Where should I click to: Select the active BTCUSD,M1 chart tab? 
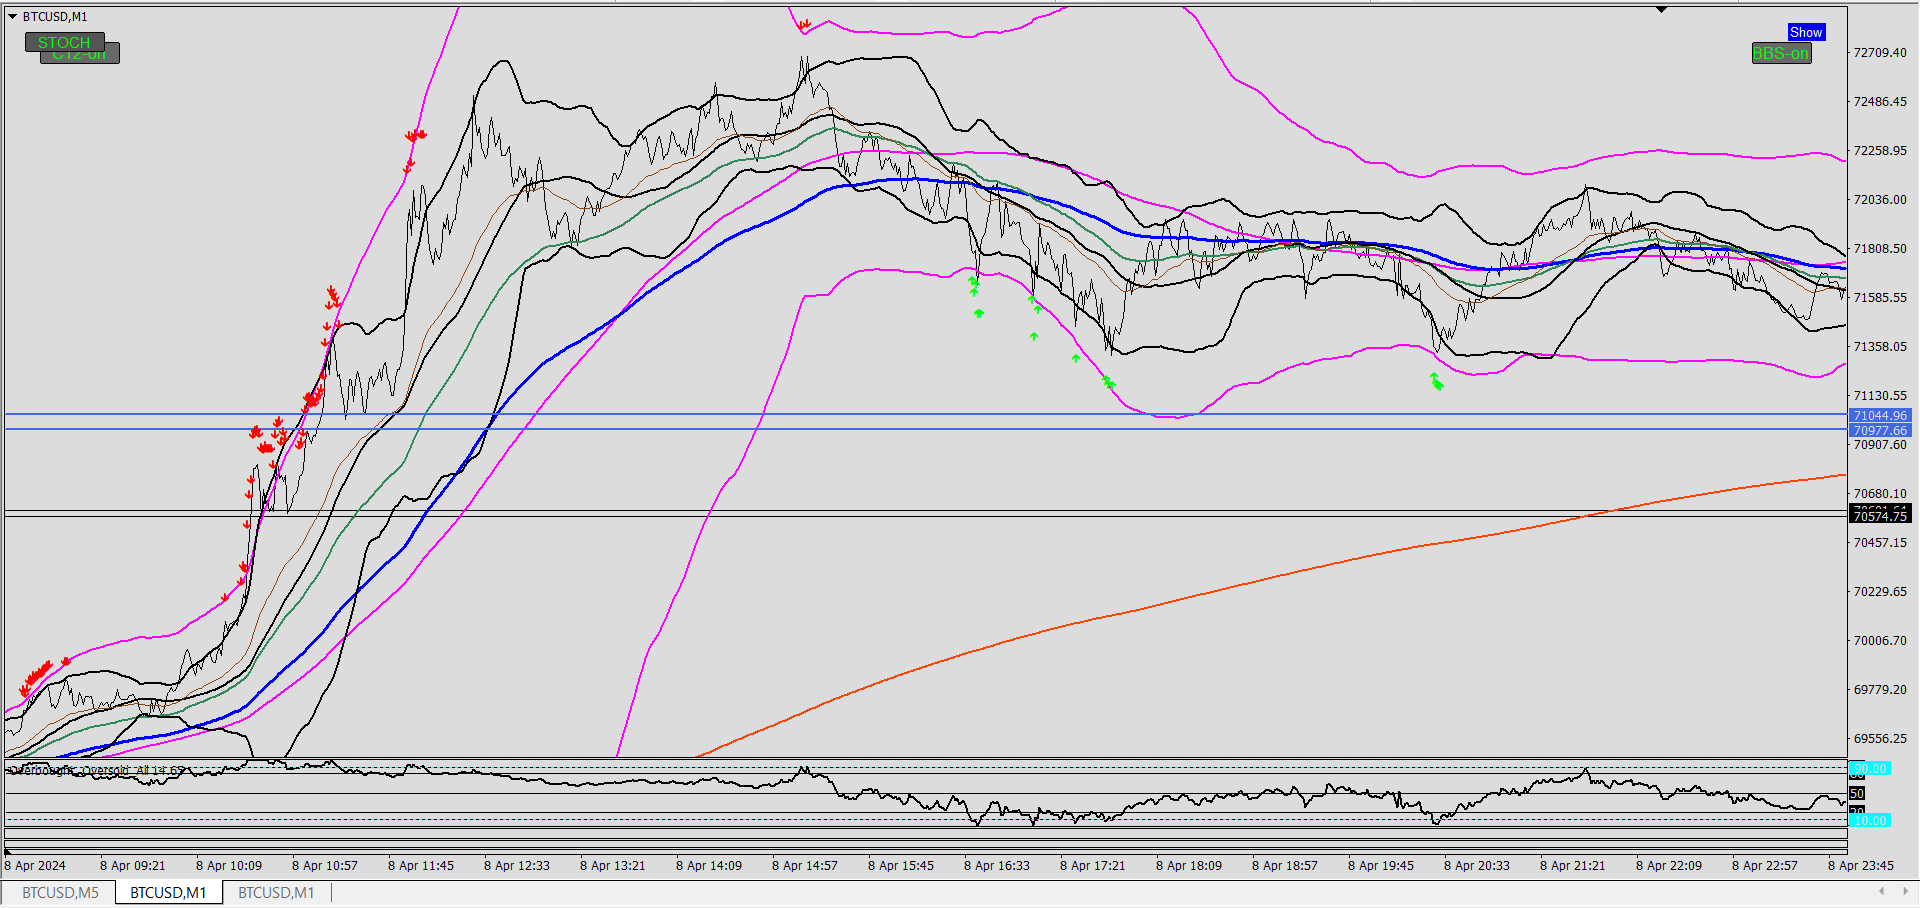tap(168, 892)
